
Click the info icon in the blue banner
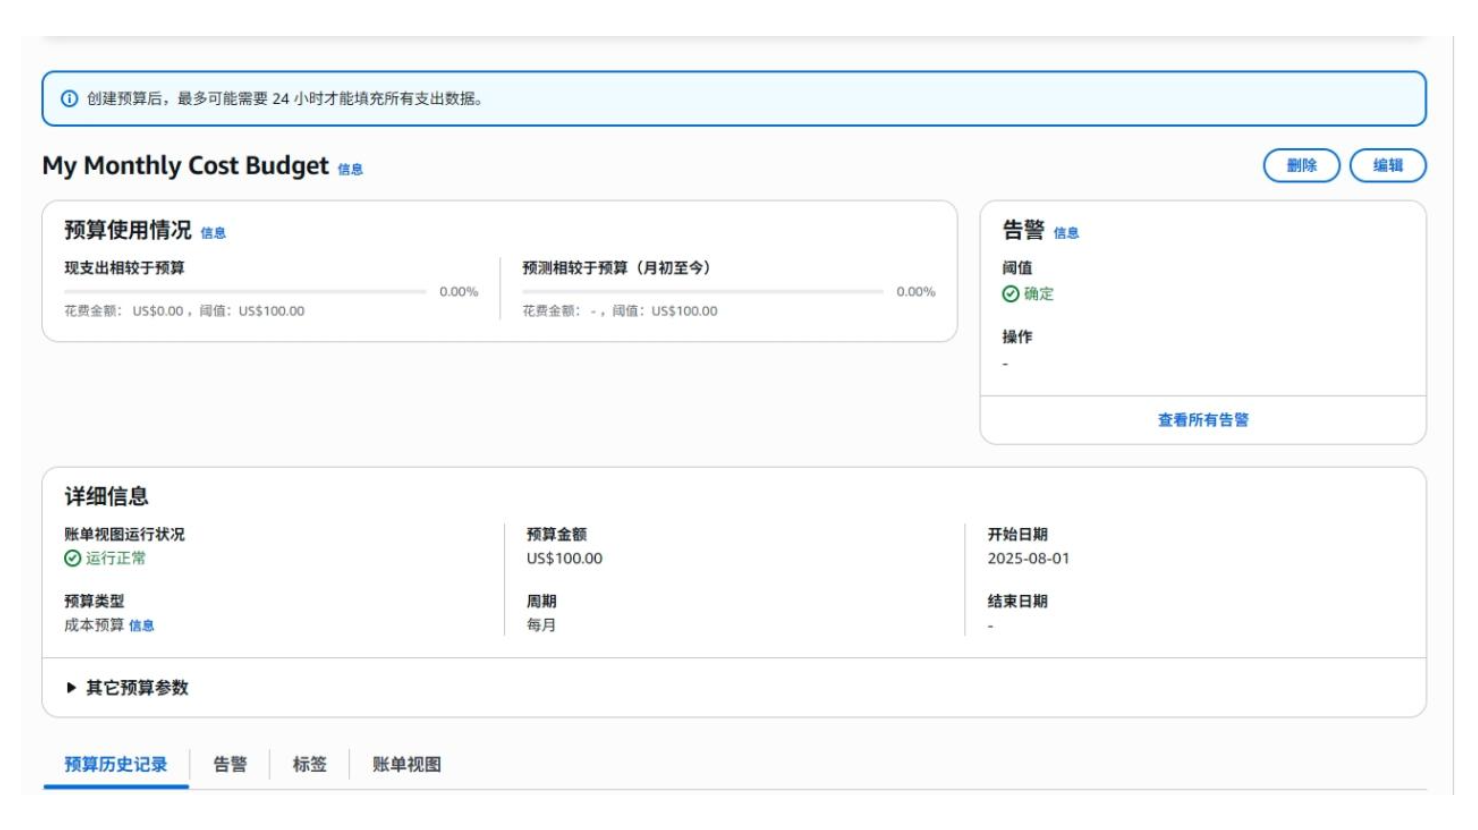point(69,99)
